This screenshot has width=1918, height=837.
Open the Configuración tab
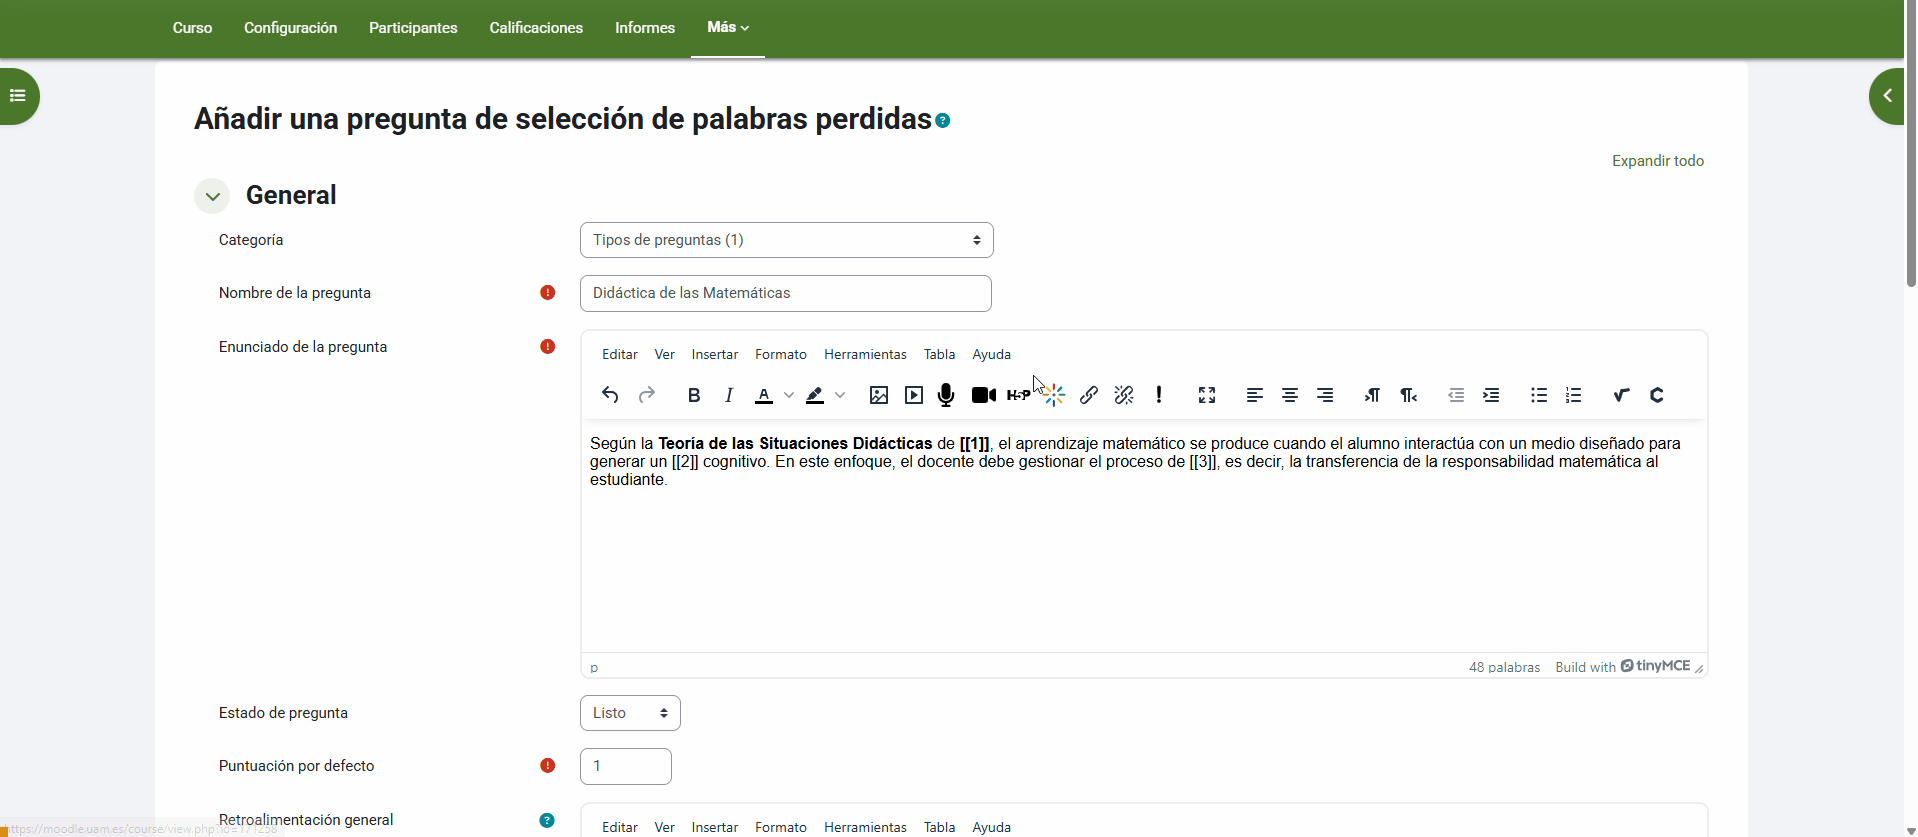pos(290,28)
